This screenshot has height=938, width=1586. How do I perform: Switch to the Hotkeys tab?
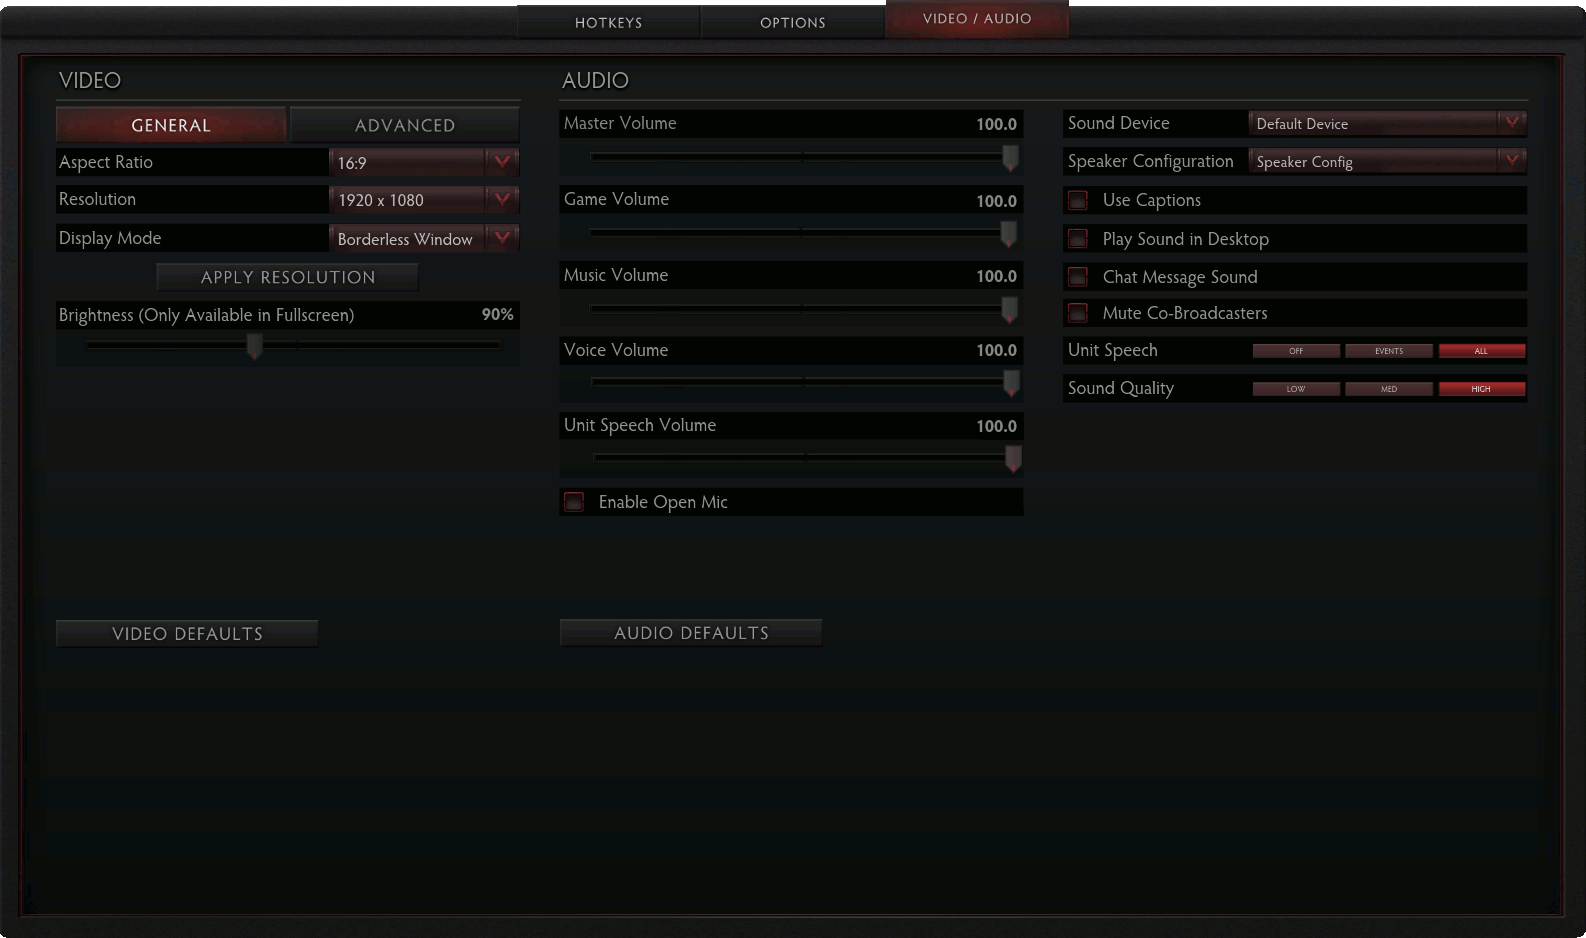point(608,22)
